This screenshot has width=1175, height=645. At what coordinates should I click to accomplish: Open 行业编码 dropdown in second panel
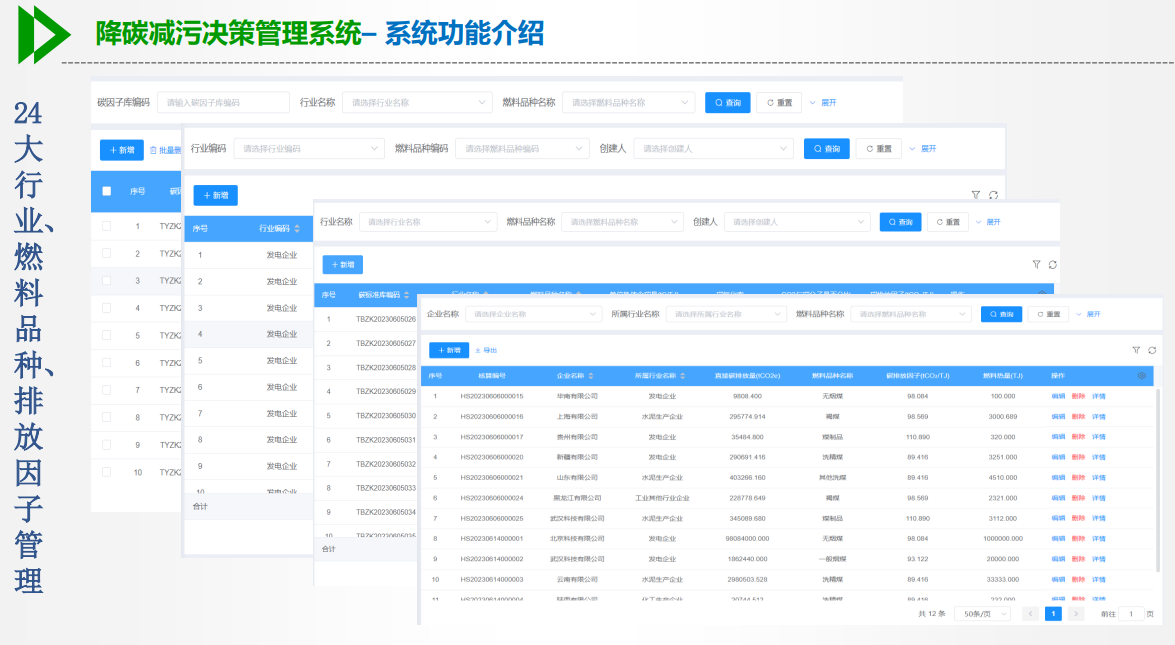click(x=309, y=148)
